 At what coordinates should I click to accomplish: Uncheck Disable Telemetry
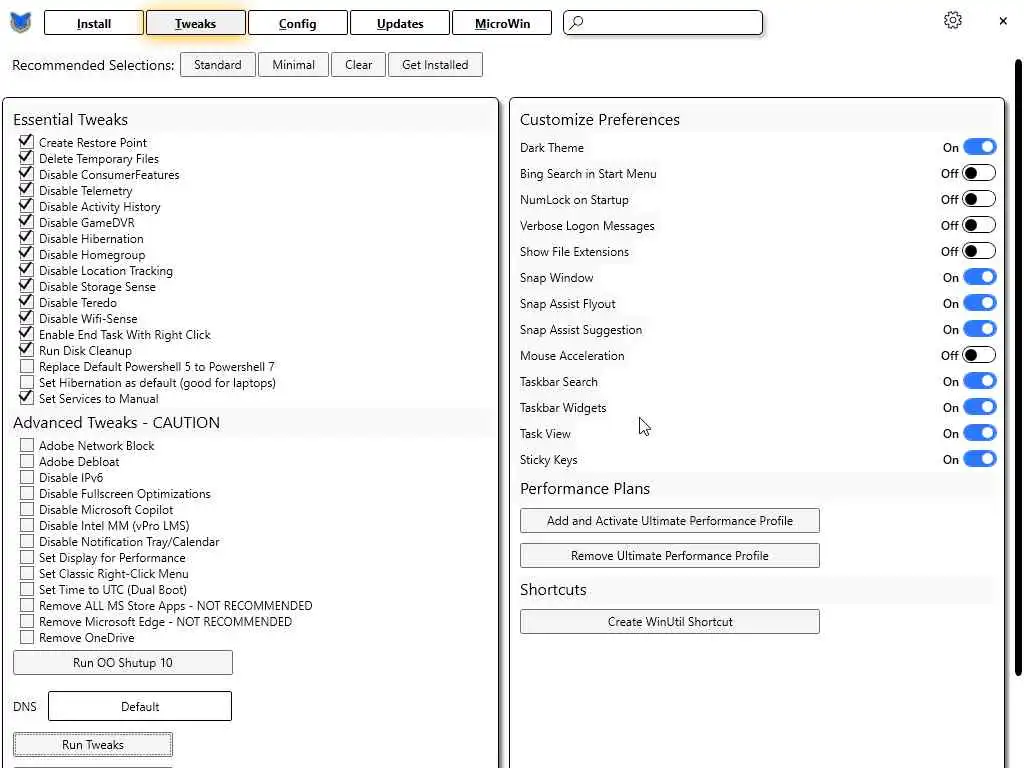point(27,190)
